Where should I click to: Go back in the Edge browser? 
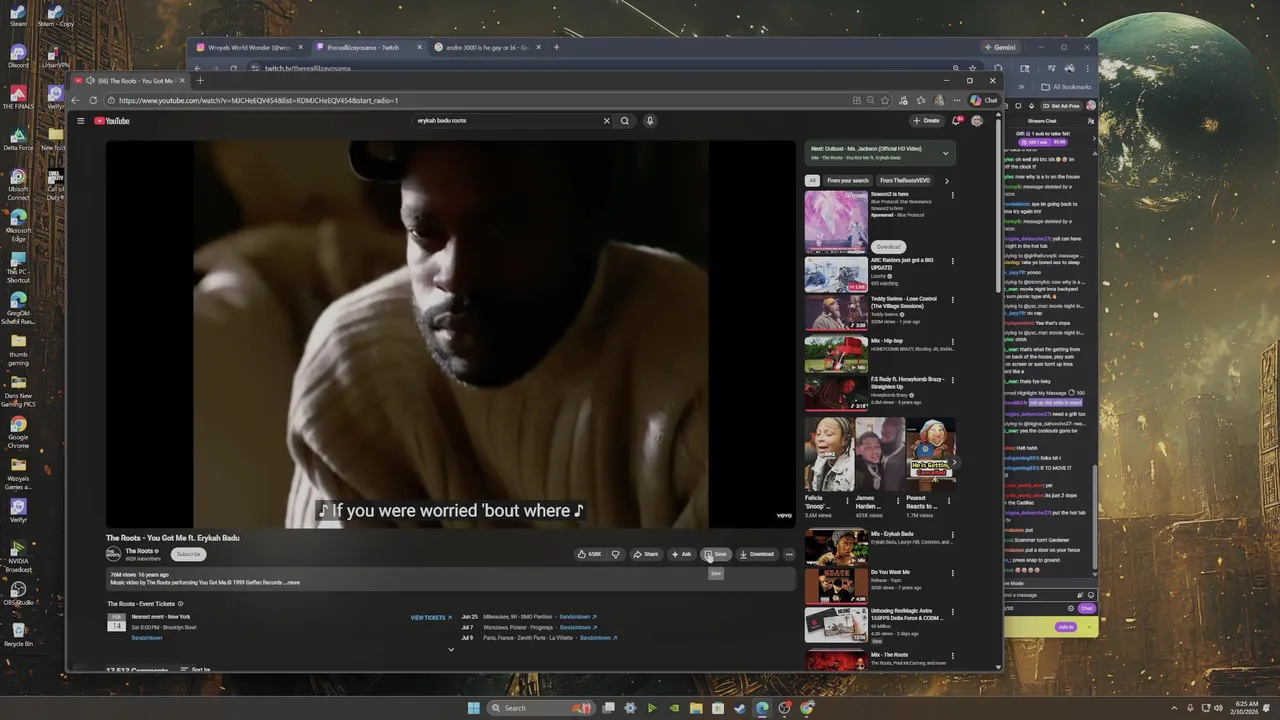click(x=76, y=100)
